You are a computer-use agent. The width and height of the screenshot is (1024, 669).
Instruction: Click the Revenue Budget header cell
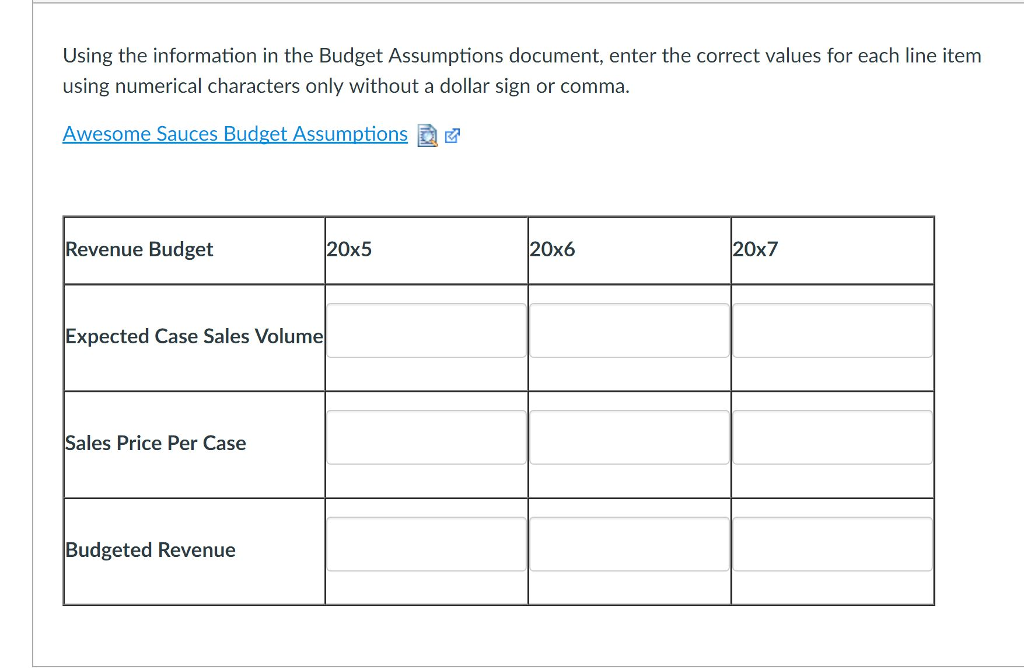pos(139,249)
